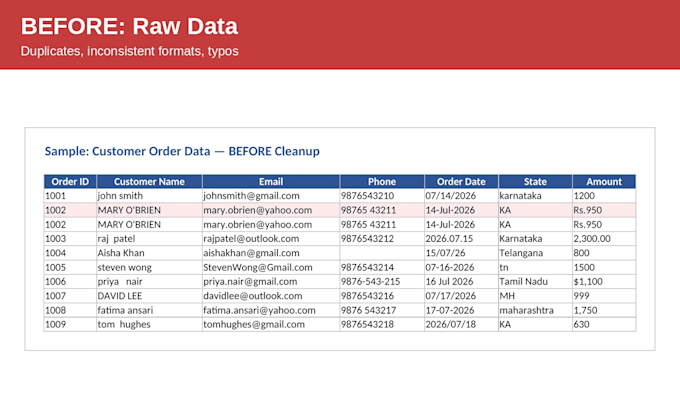The width and height of the screenshot is (680, 409).
Task: Select date cell '16 Jul 2026'
Action: click(461, 281)
